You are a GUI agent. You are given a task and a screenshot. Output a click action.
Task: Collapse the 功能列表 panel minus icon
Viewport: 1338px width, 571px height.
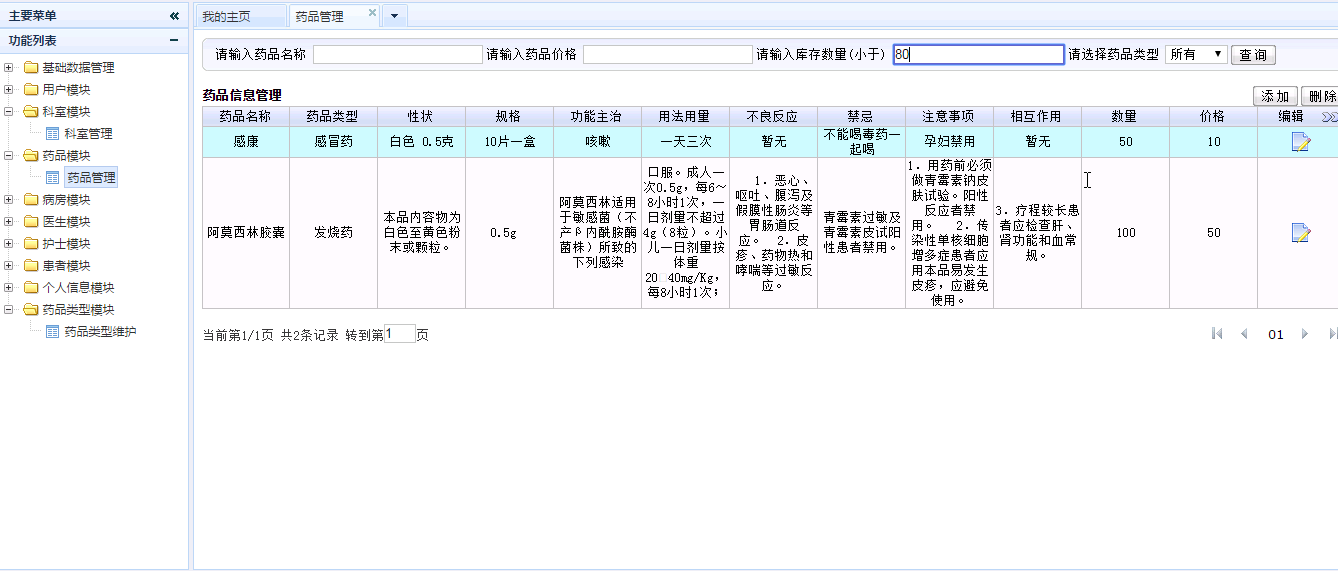[174, 41]
